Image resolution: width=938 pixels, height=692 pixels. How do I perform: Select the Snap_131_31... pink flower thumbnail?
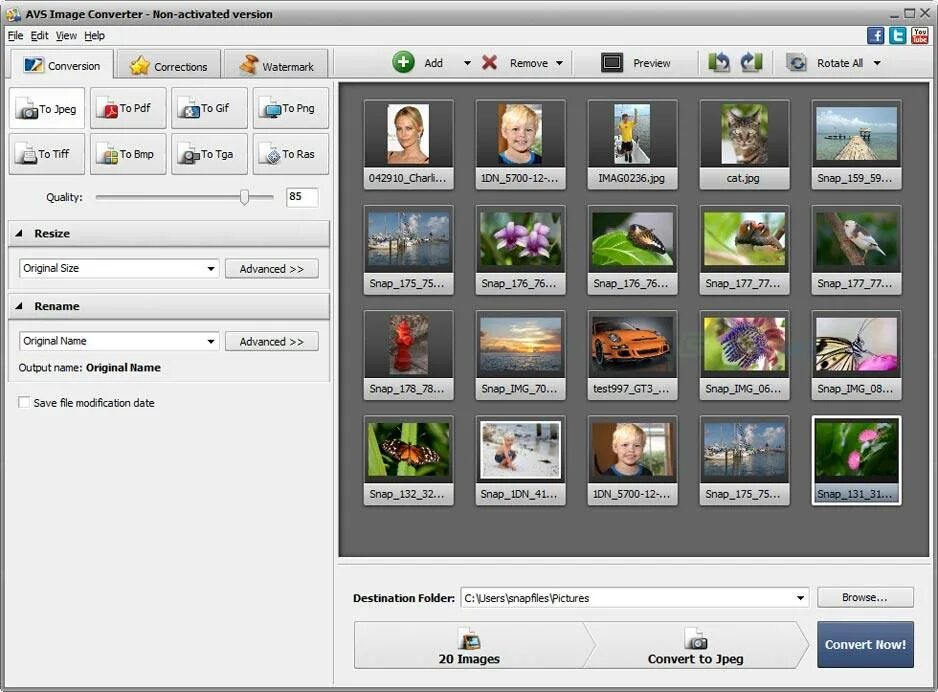pos(856,461)
